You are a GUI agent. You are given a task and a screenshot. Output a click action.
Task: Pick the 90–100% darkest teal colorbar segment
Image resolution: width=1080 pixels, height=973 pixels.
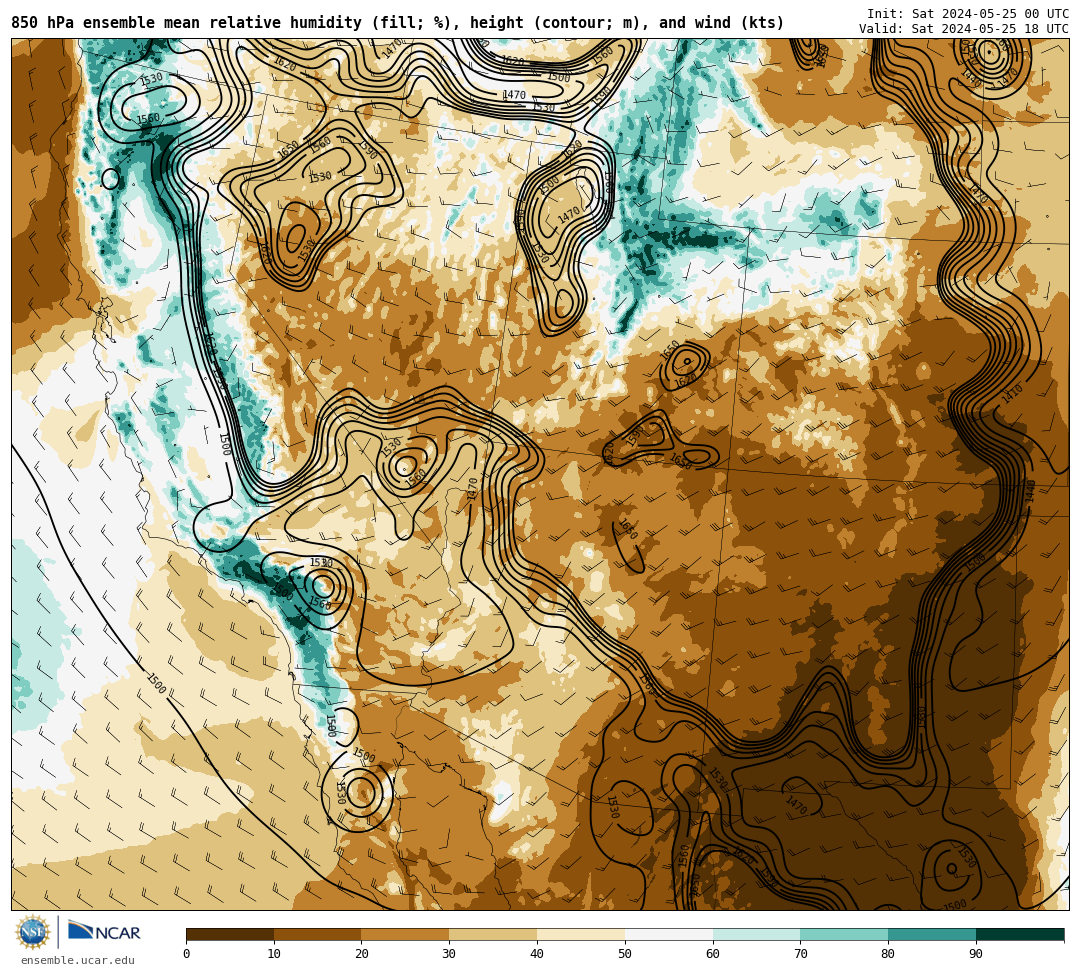click(x=1020, y=934)
